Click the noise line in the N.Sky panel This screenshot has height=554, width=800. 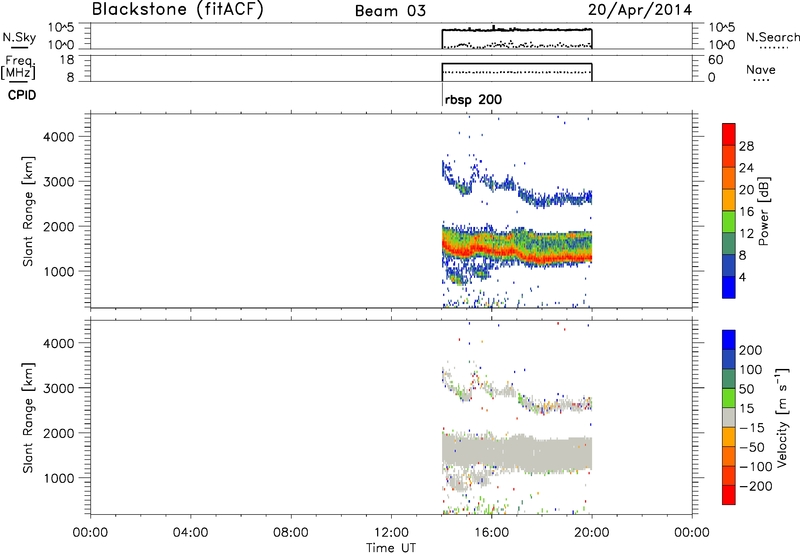517,30
